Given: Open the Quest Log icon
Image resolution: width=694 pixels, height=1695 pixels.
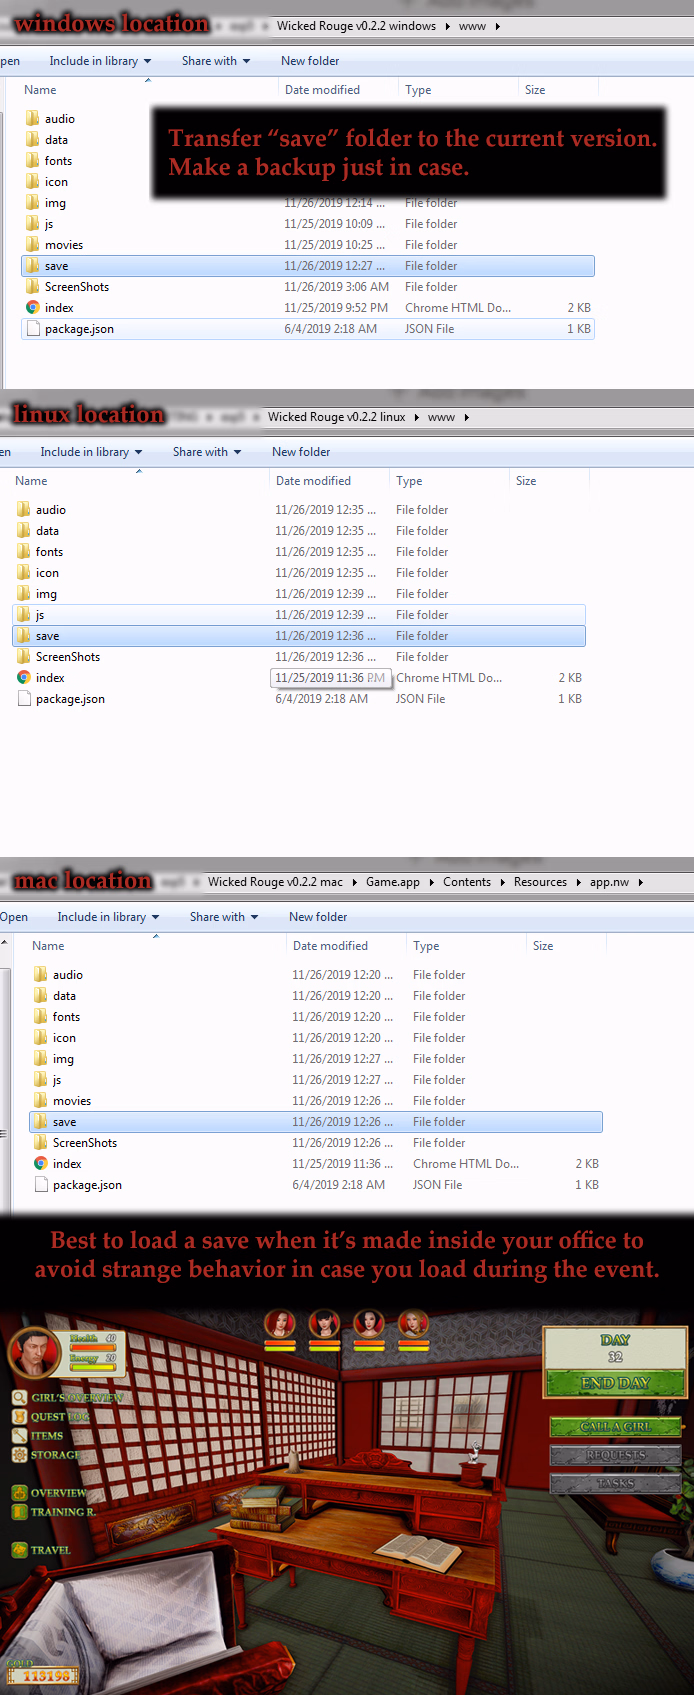Looking at the screenshot, I should tap(19, 1416).
